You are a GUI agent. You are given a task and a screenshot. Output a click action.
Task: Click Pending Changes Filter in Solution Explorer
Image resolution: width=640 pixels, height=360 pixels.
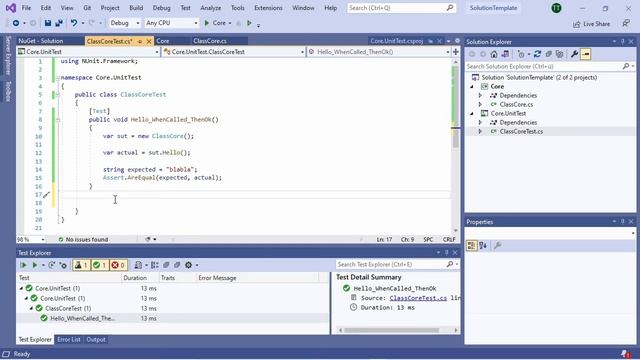click(521, 54)
